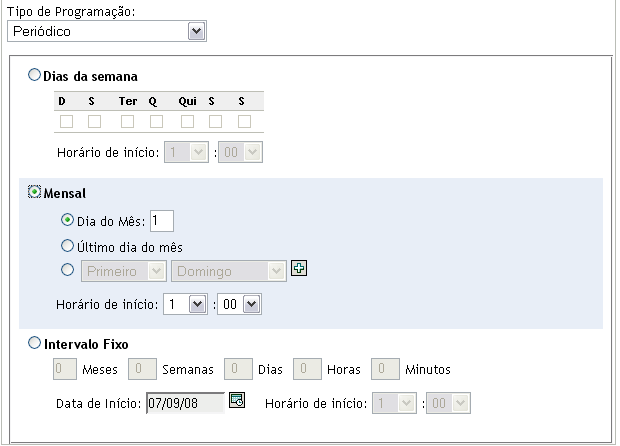Image resolution: width=620 pixels, height=446 pixels.
Task: Tick the Ter weekday checkbox
Action: click(128, 122)
